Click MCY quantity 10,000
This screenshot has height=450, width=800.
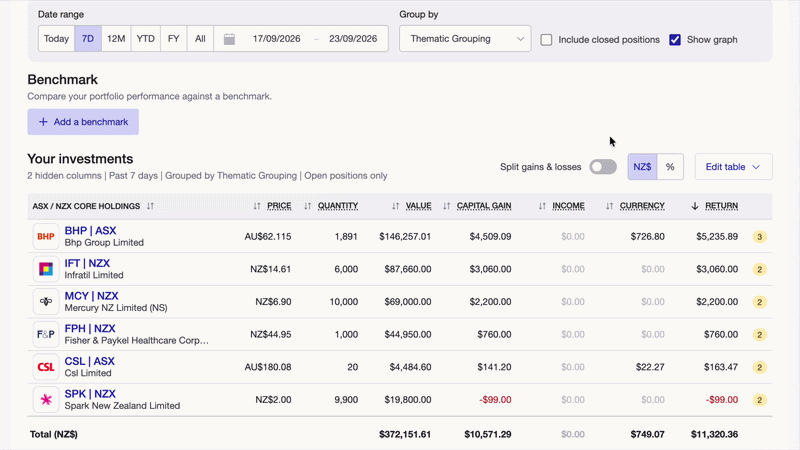click(344, 302)
